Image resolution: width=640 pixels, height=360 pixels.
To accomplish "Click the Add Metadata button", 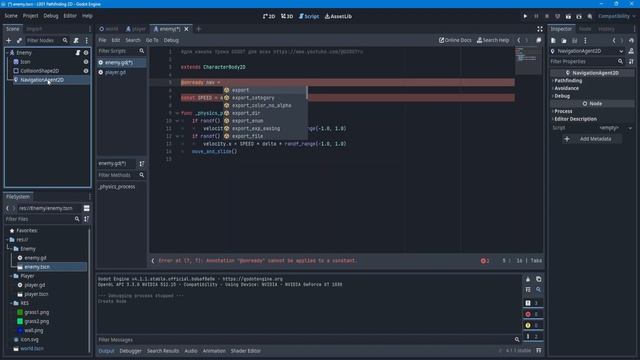I will [x=591, y=139].
